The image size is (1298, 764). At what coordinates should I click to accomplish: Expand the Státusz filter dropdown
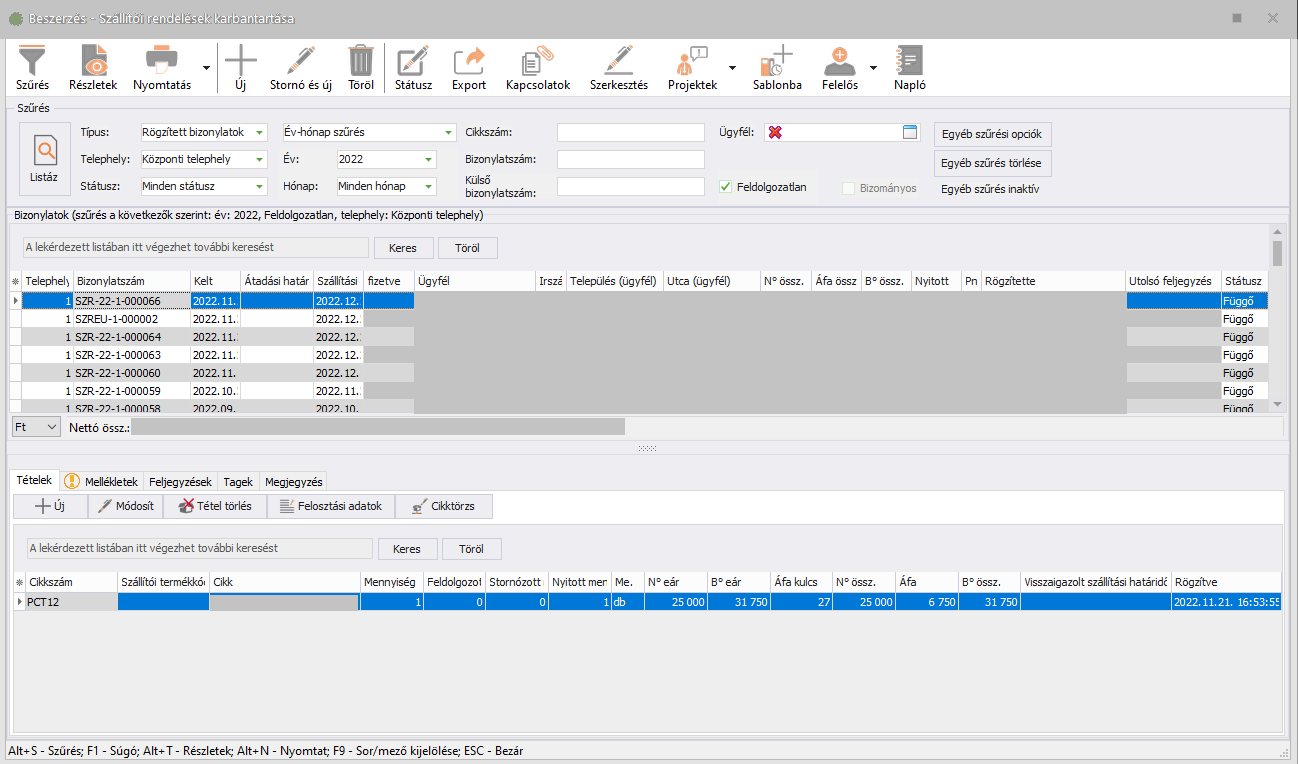[x=260, y=186]
